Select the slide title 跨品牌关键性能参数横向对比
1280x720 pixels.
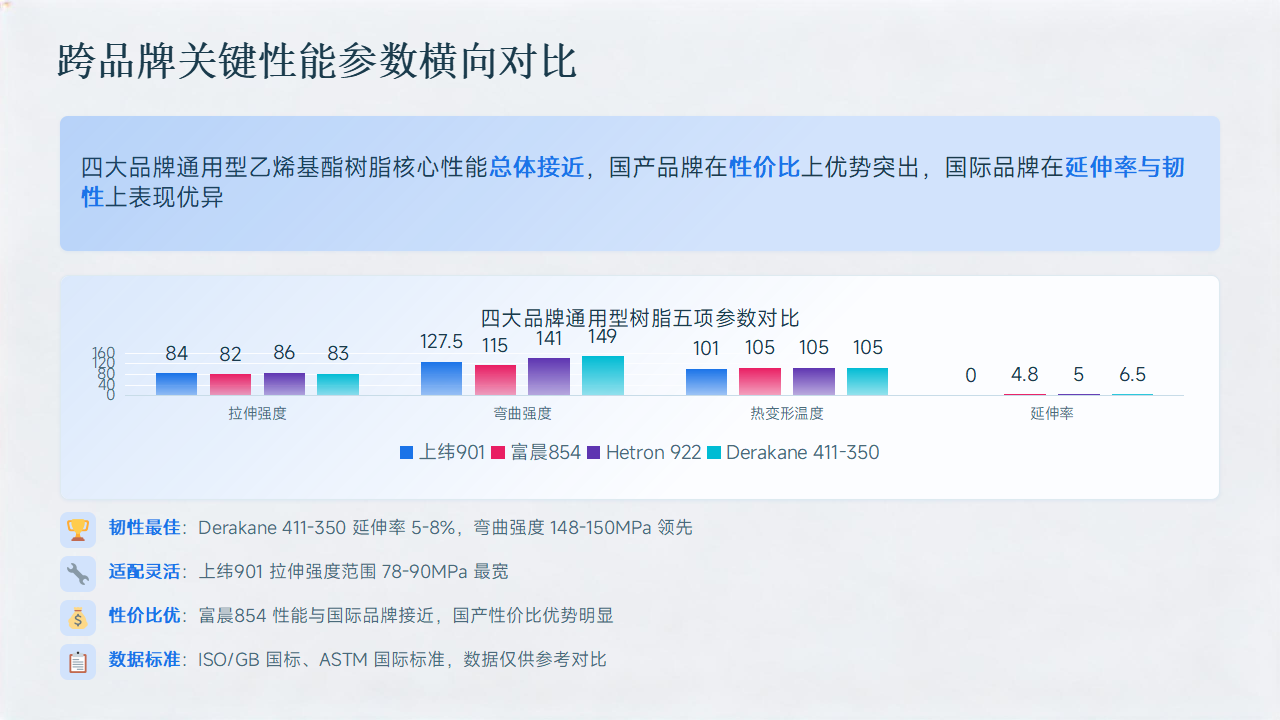318,61
